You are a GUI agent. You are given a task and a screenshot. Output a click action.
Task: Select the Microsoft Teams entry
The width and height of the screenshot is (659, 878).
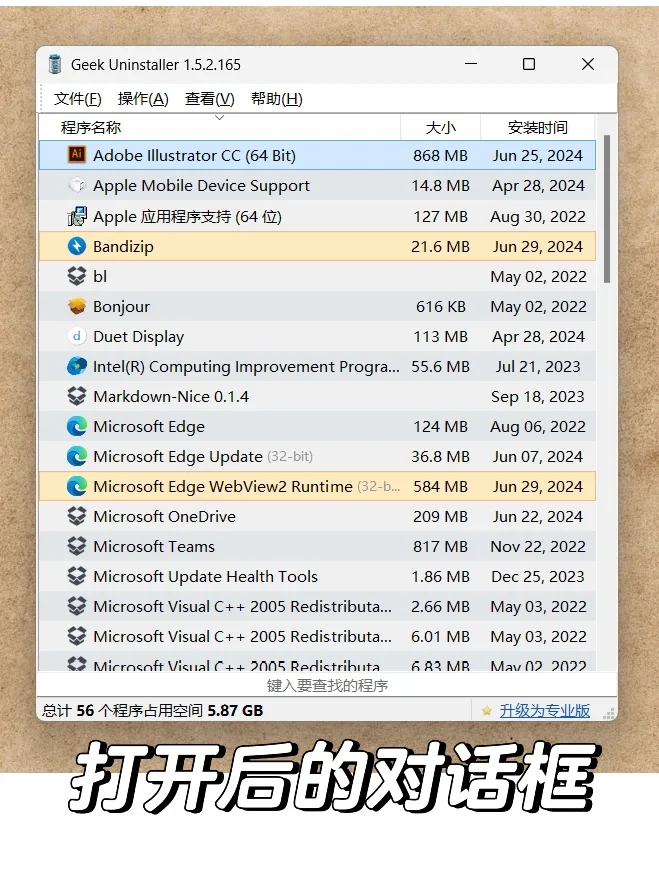pos(317,546)
